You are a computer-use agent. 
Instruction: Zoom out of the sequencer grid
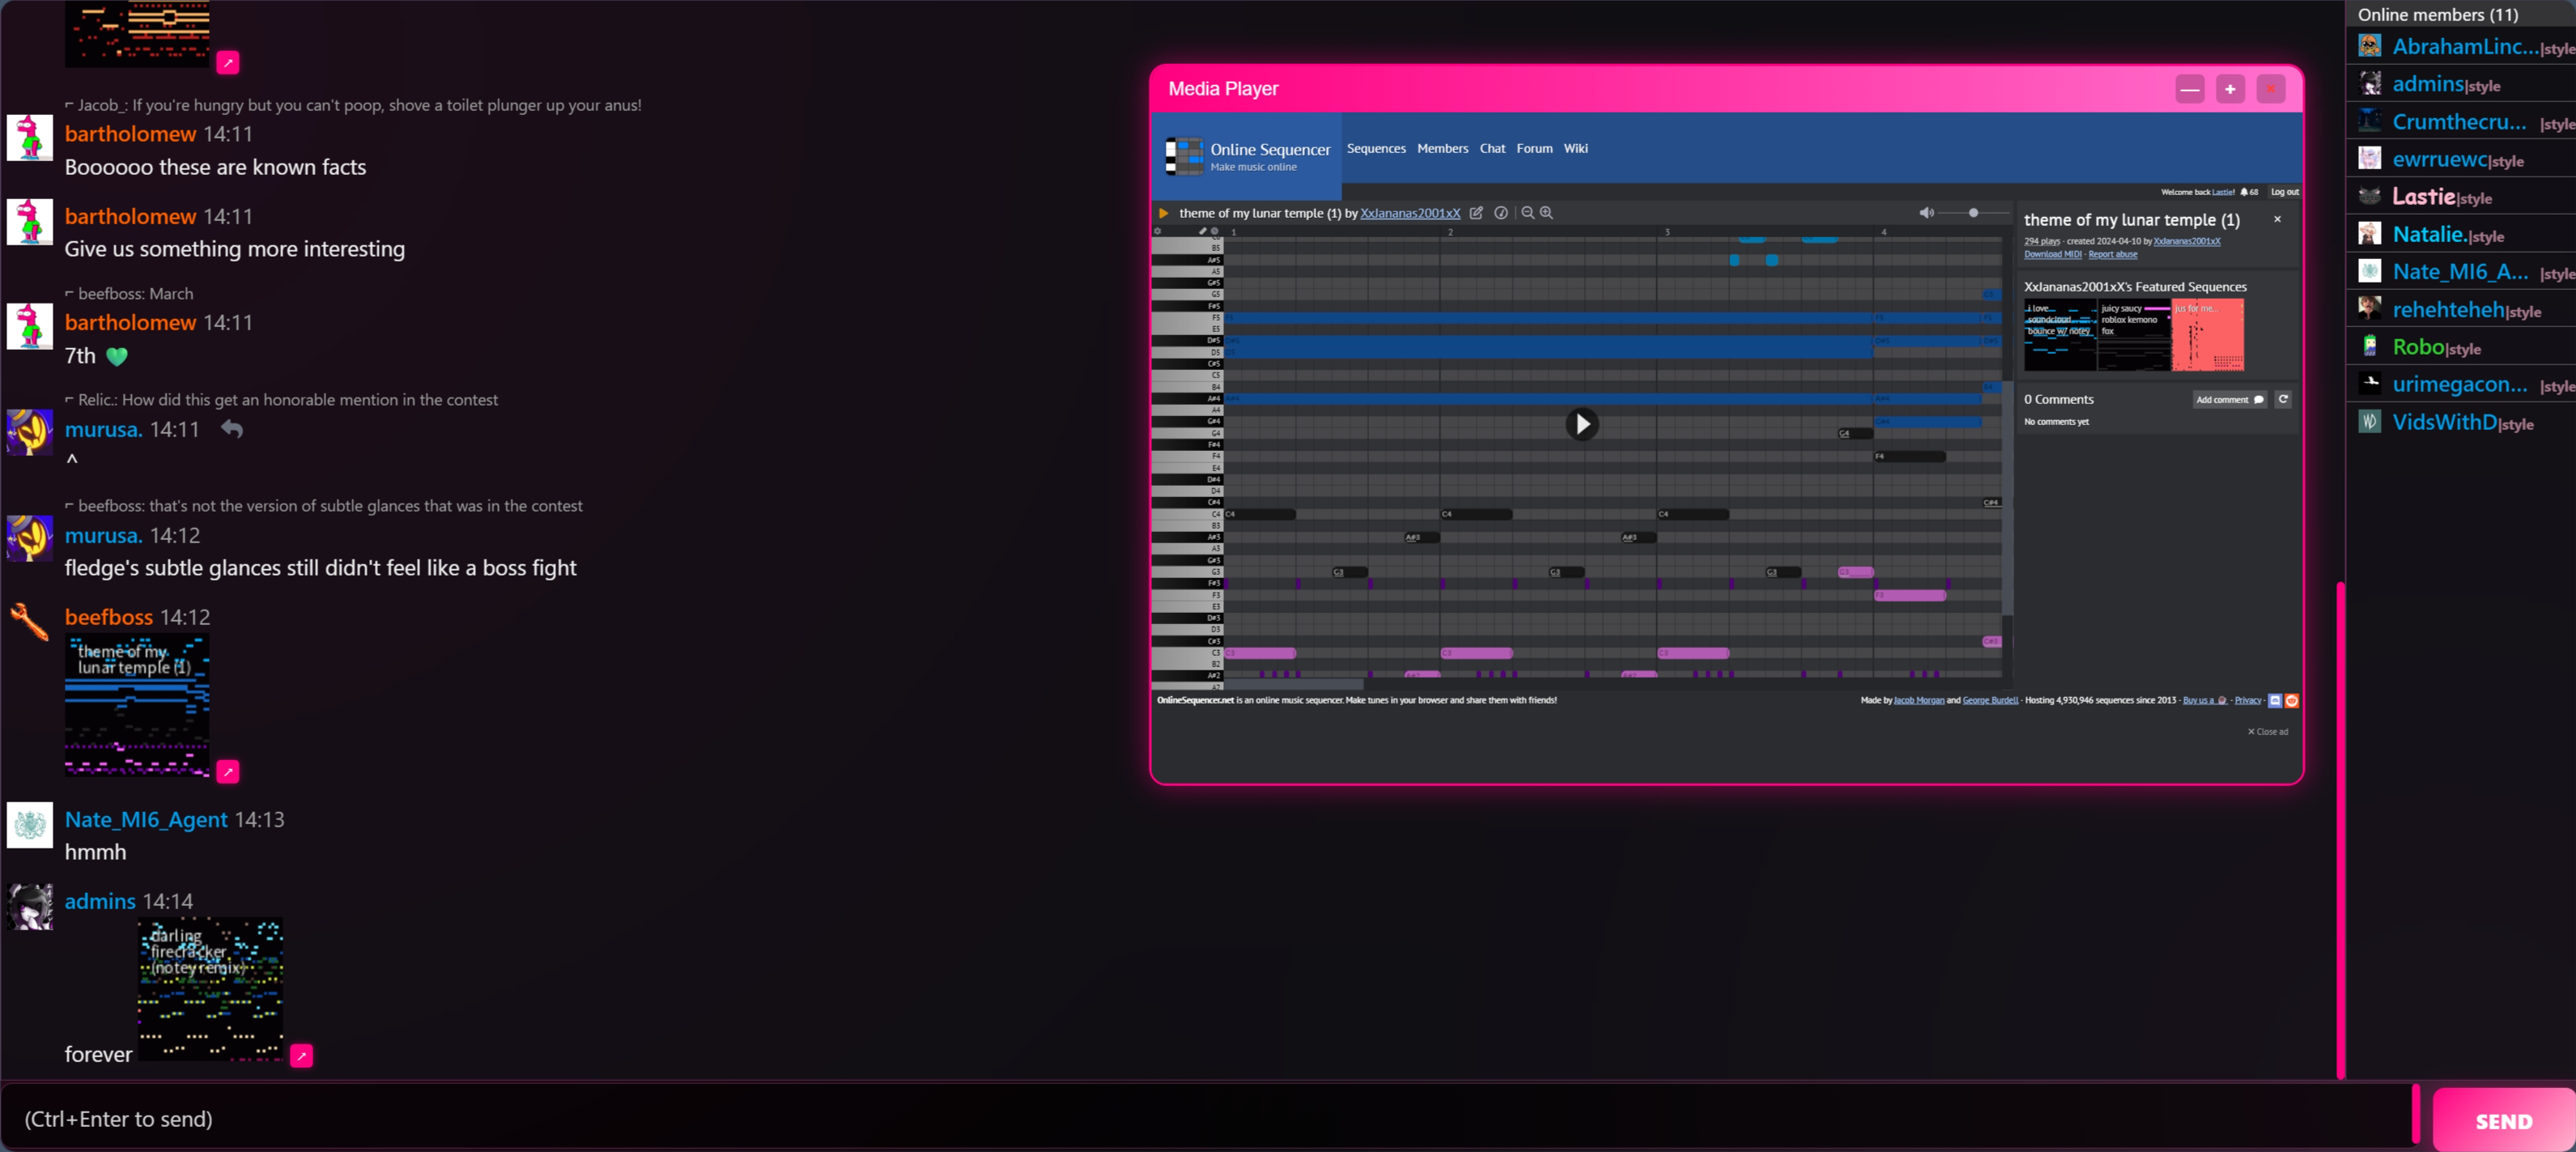pyautogui.click(x=1527, y=213)
